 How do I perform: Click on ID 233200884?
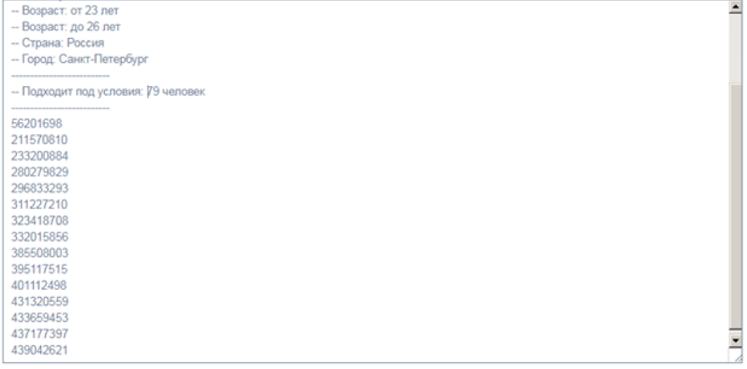40,156
